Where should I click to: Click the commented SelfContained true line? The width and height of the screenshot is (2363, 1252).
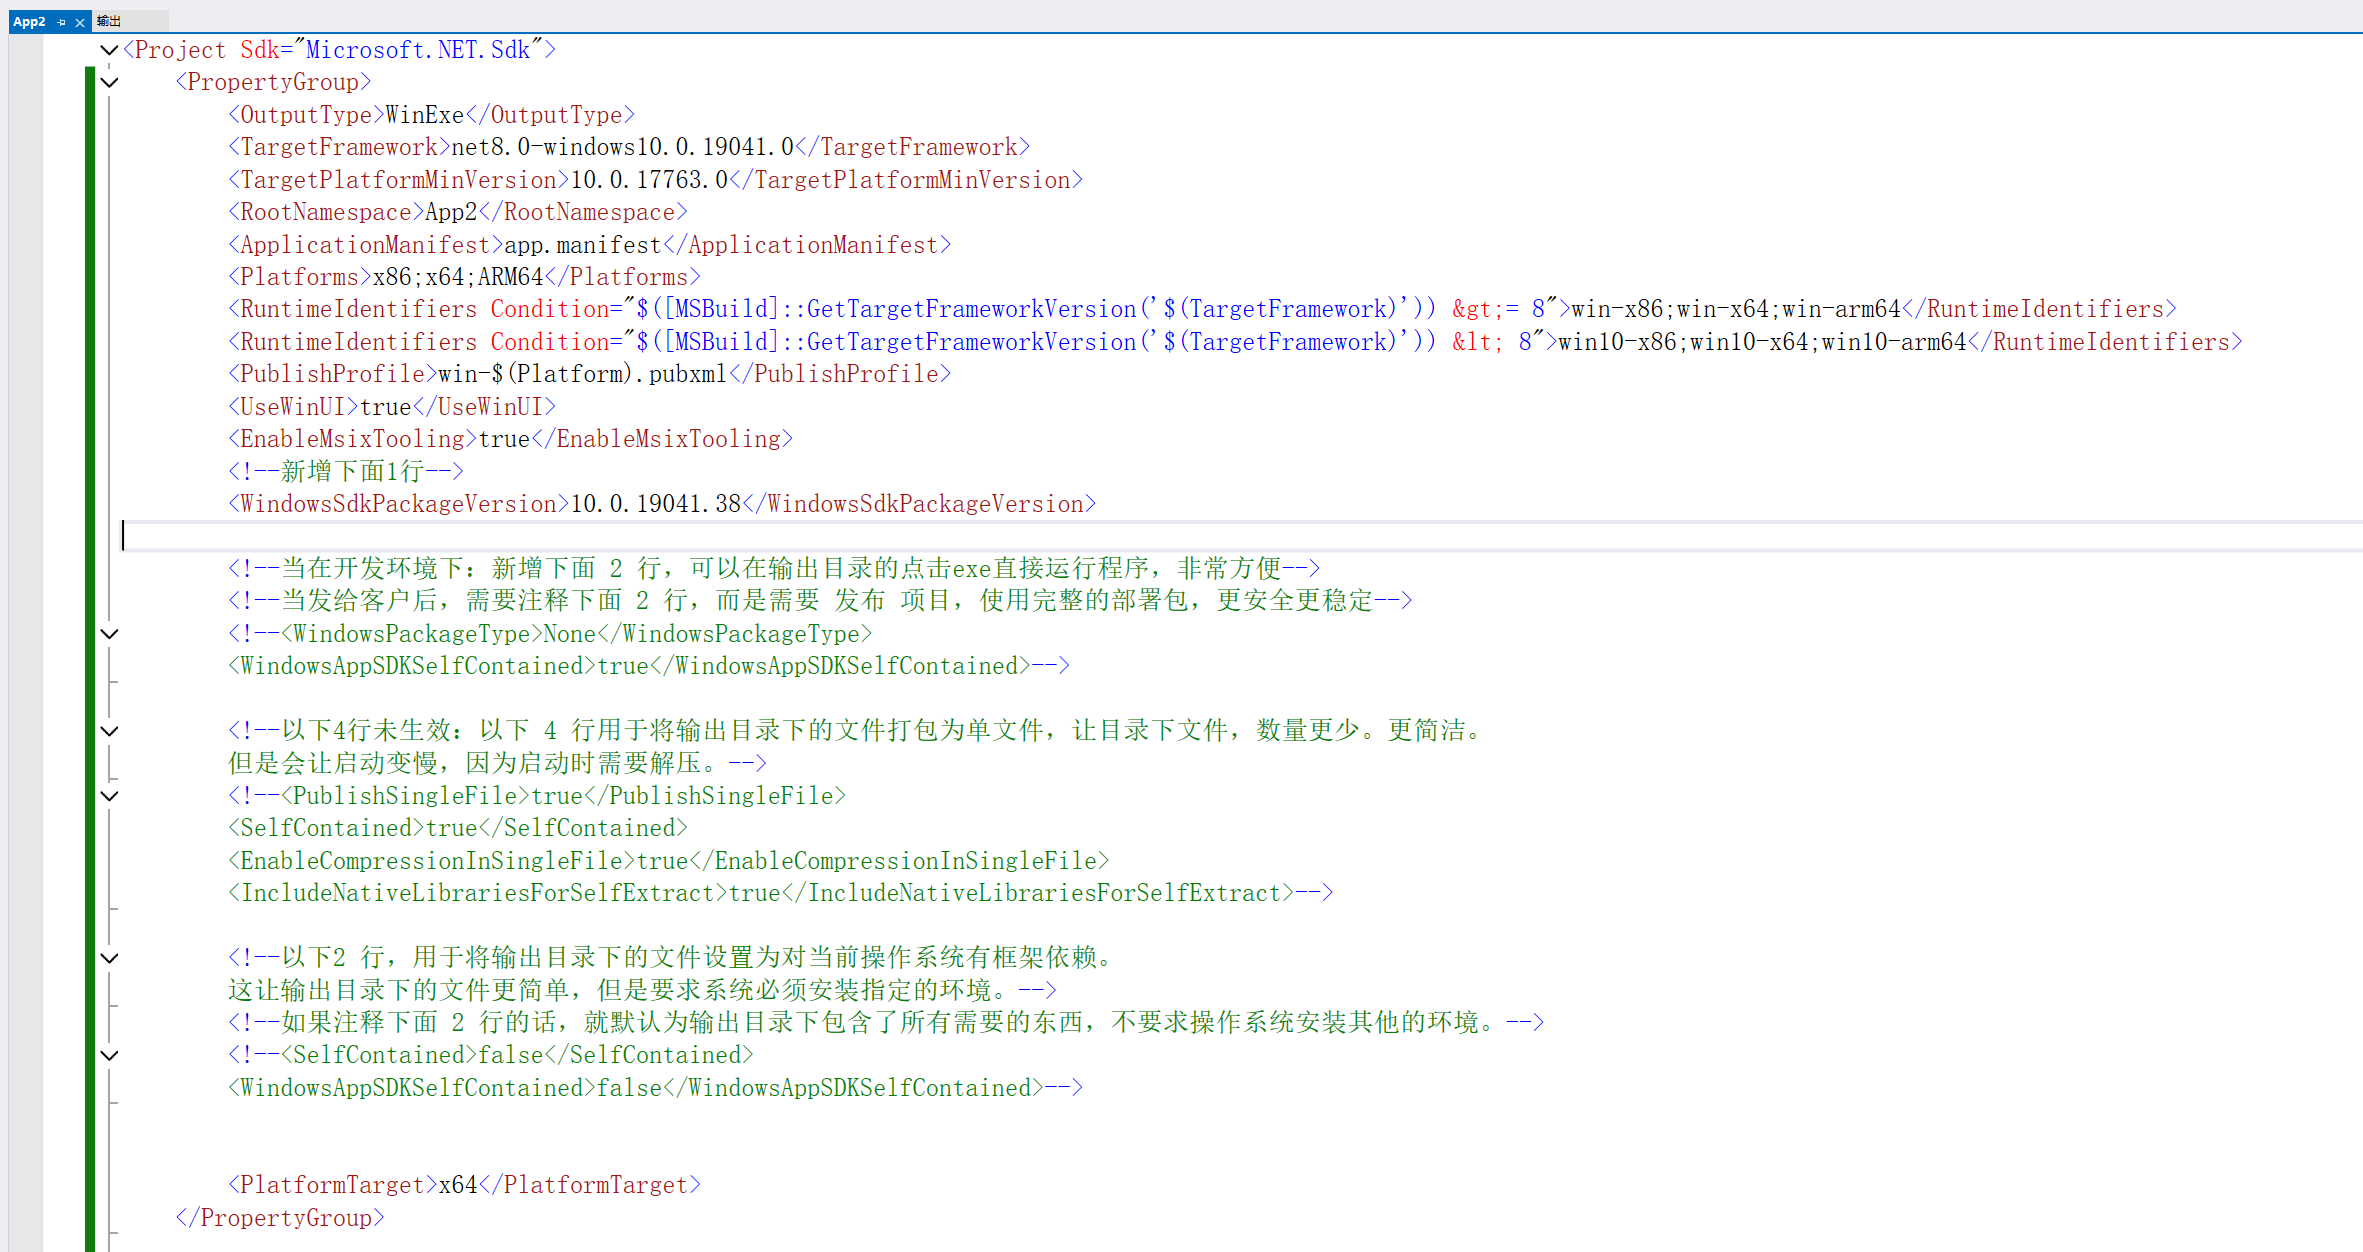point(458,828)
